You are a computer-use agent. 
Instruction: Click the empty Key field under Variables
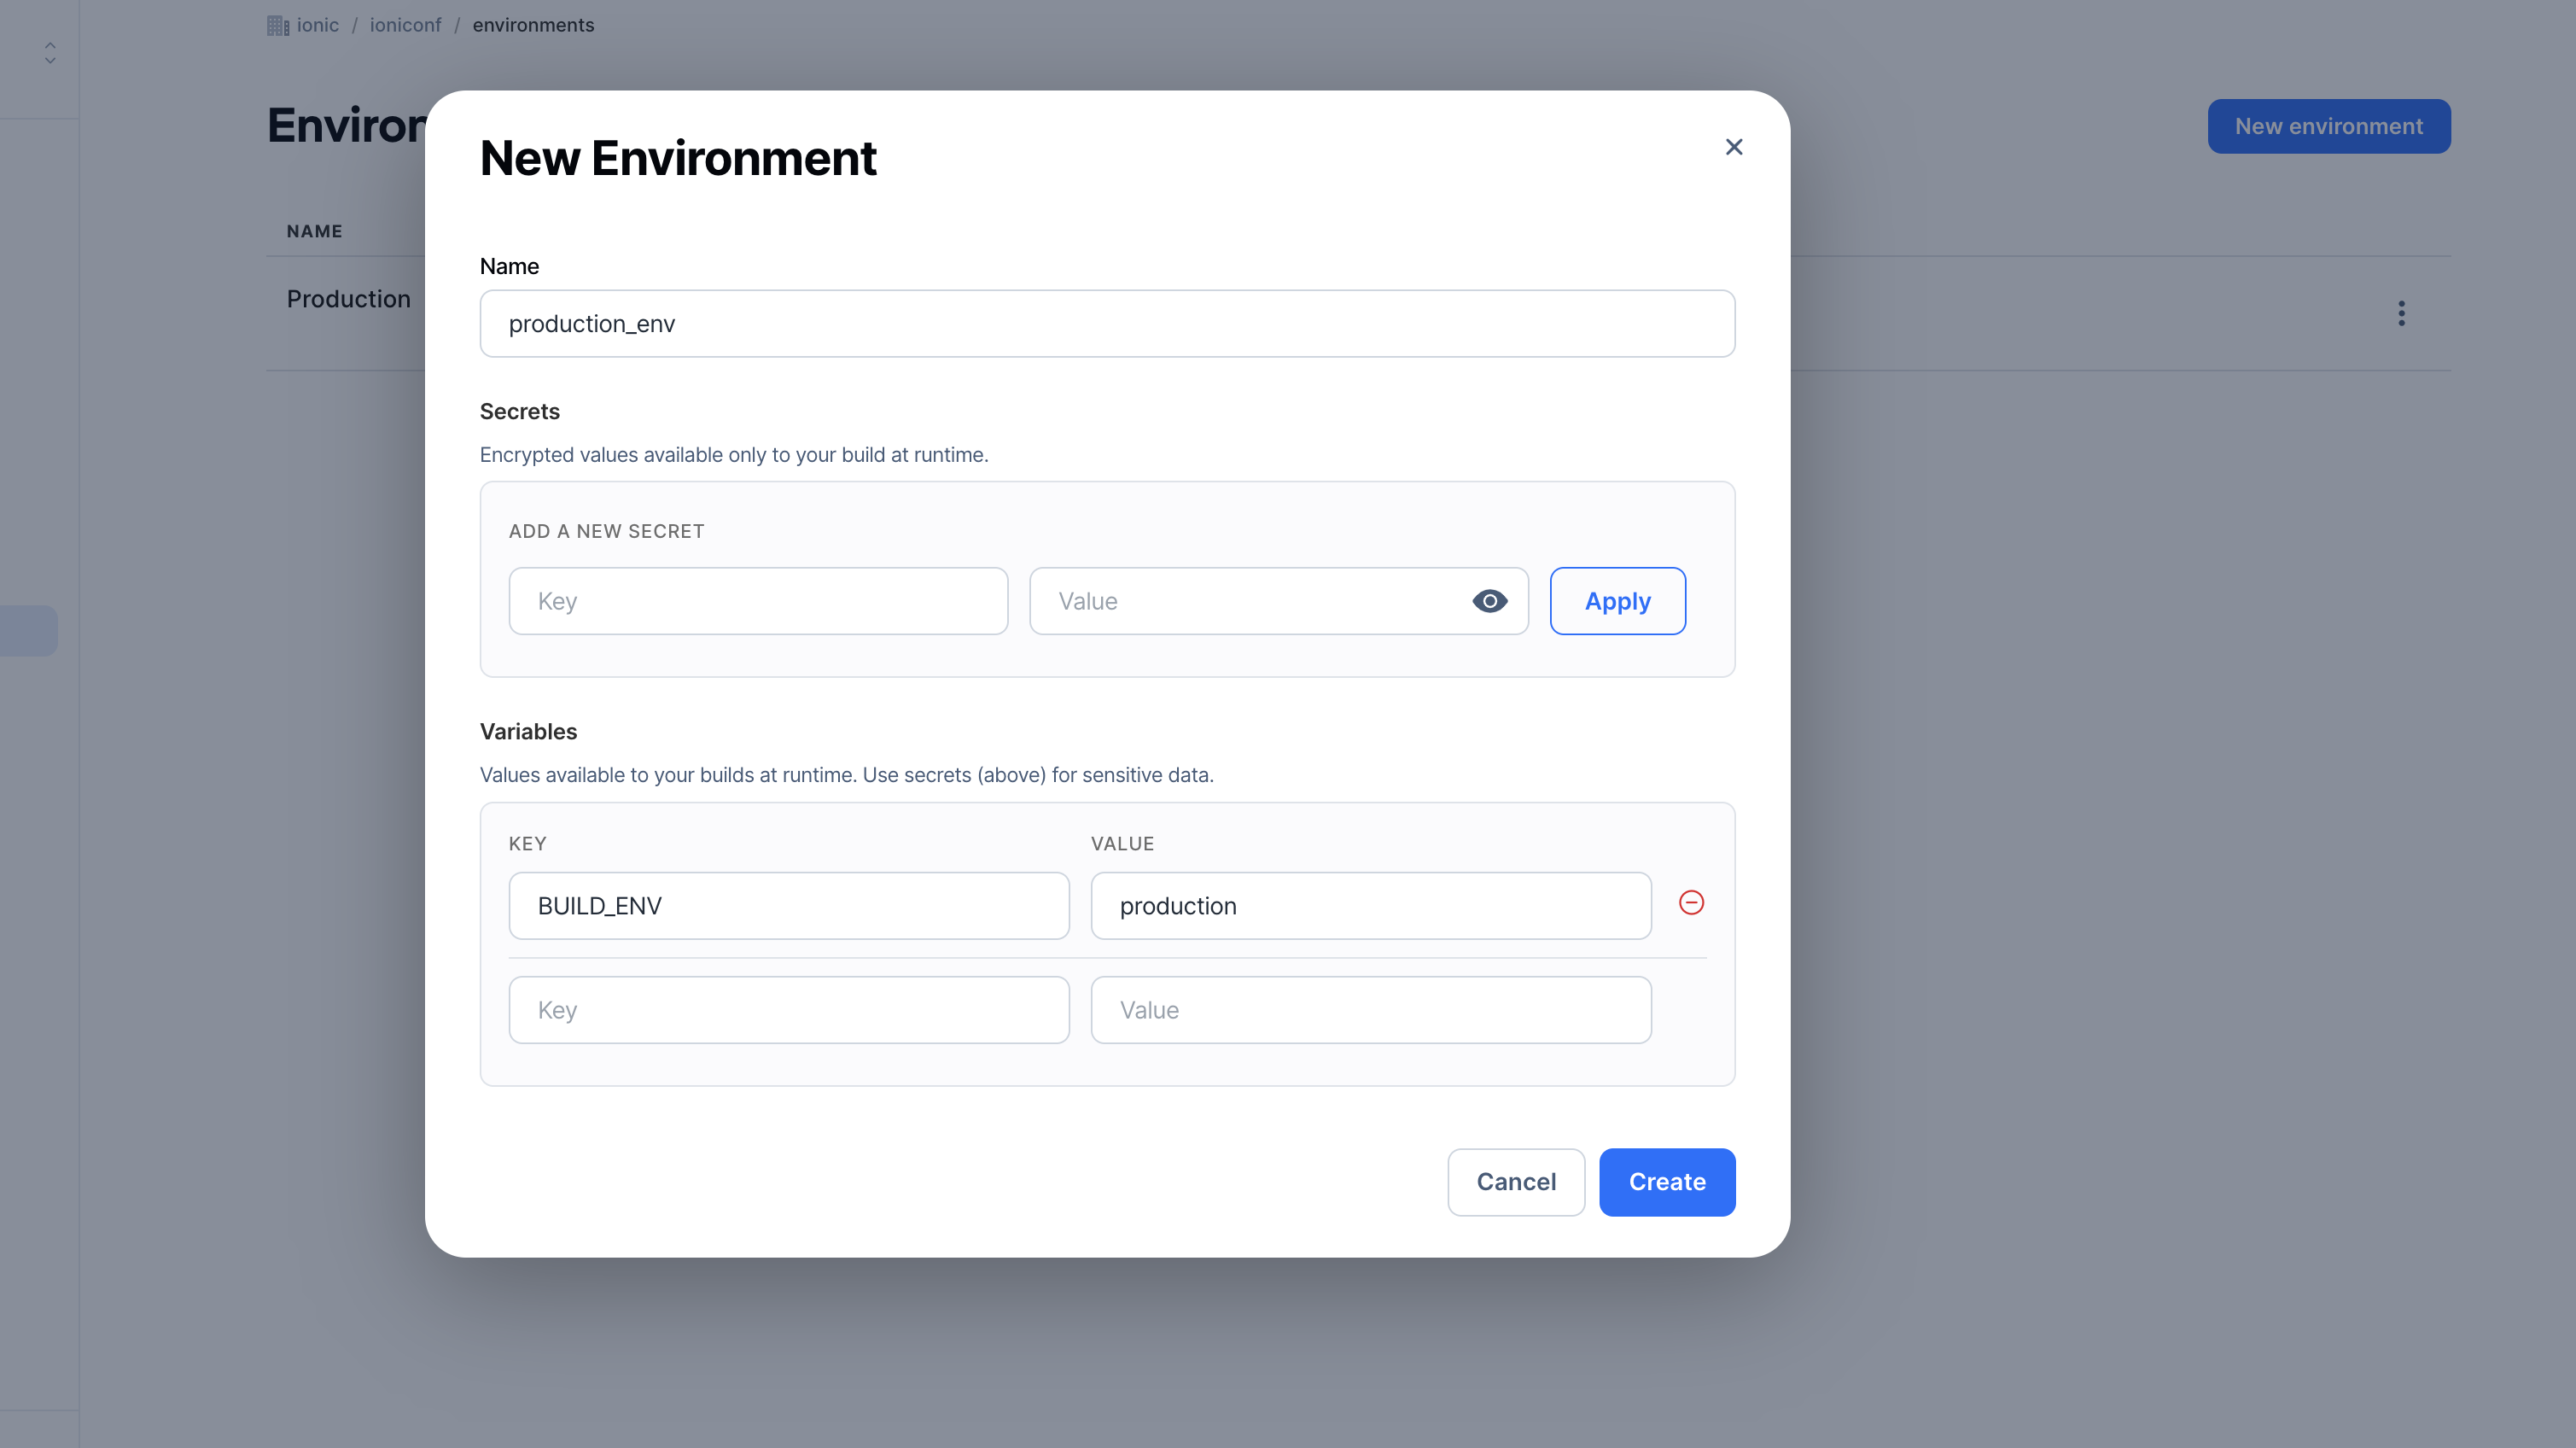tap(789, 1009)
